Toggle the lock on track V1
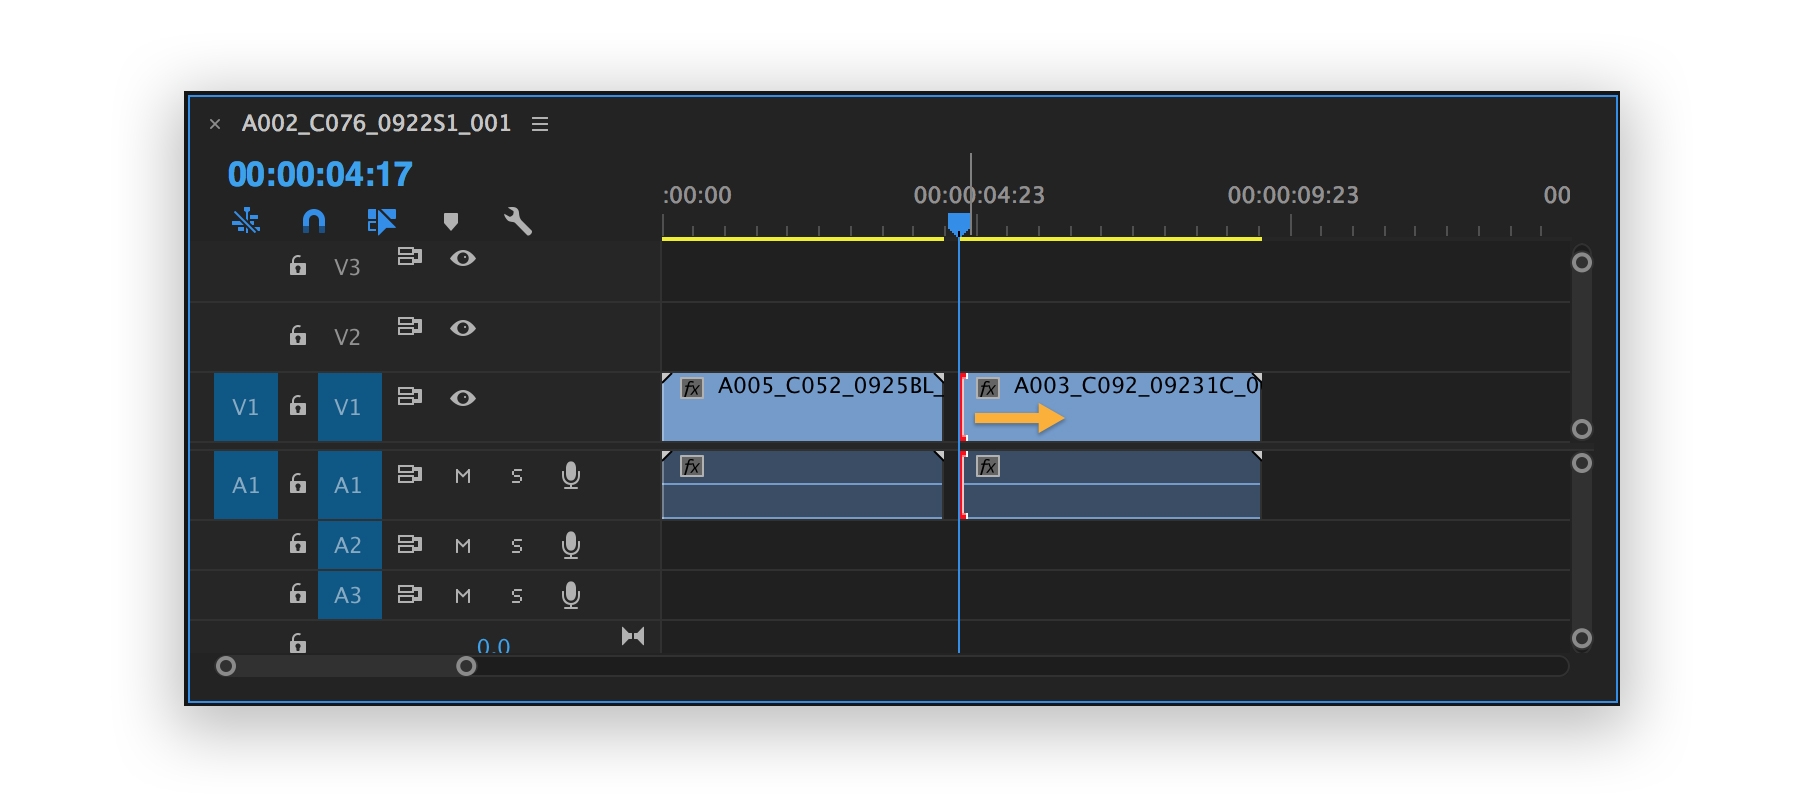This screenshot has height=800, width=1800. coord(298,406)
